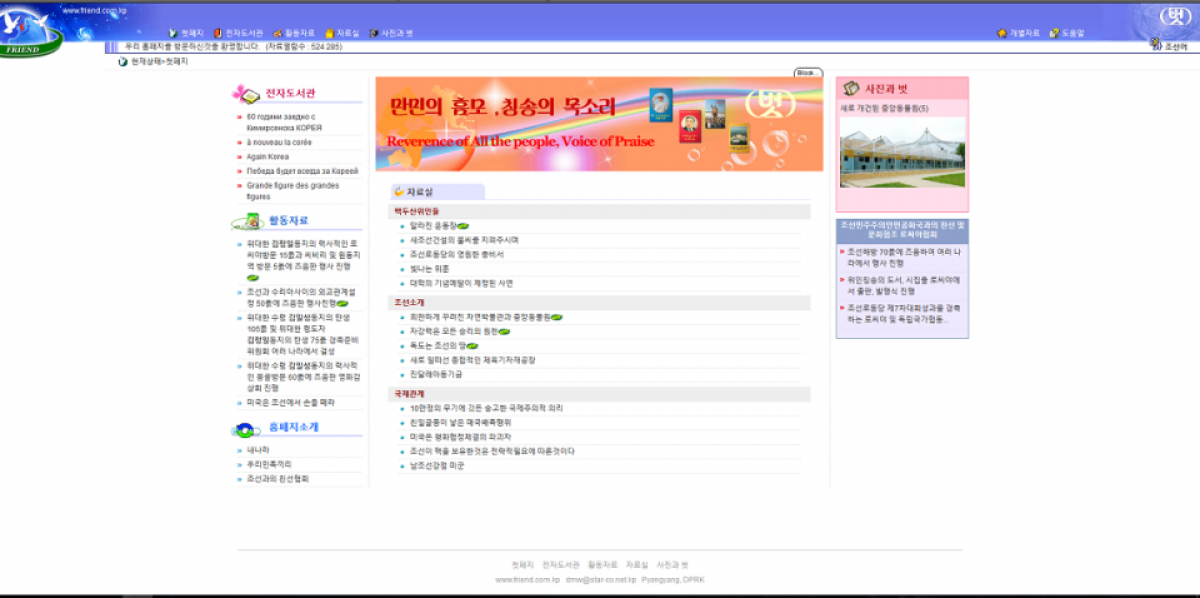Click the red book icon for 전자도서관 nav item

218,30
